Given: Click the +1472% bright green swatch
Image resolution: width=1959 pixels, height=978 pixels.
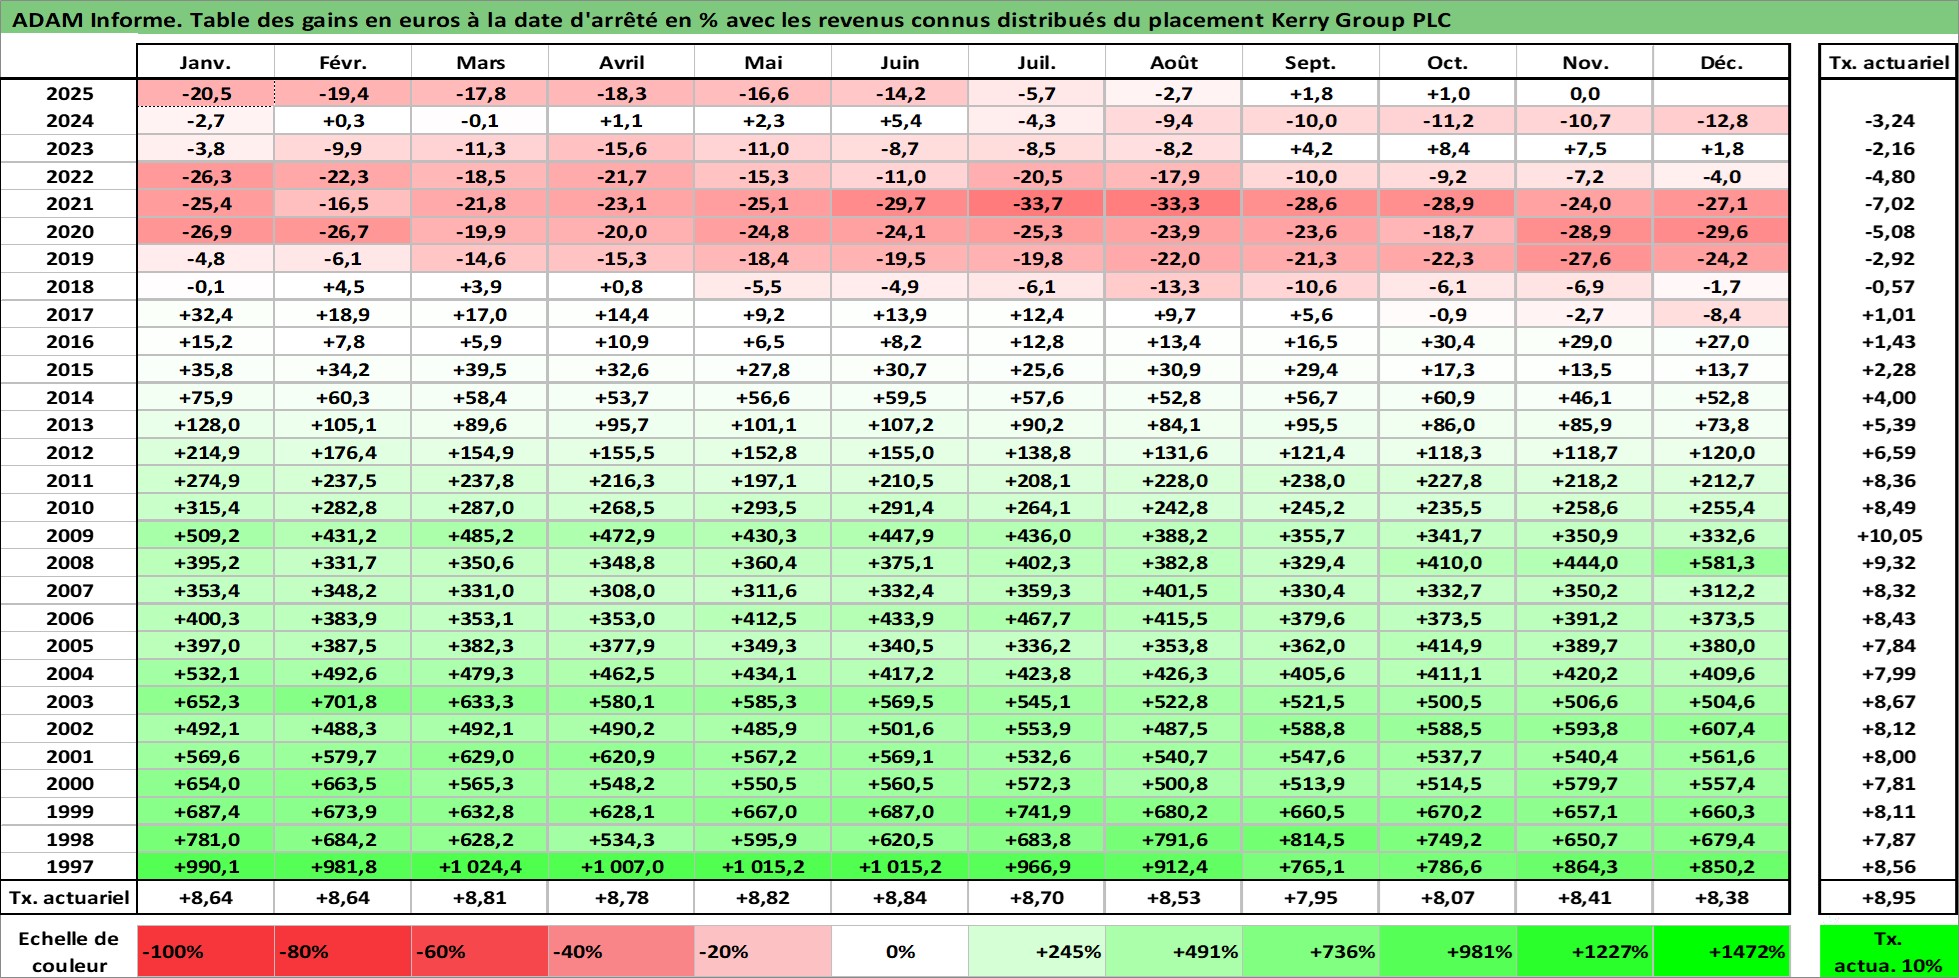Looking at the screenshot, I should click(x=1721, y=951).
